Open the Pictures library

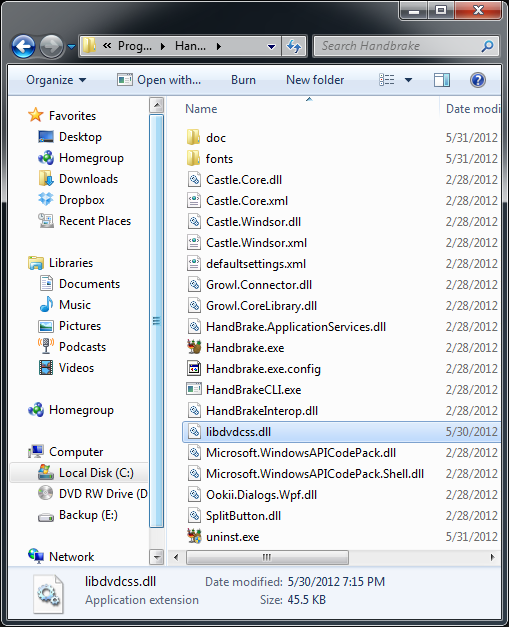pos(70,326)
